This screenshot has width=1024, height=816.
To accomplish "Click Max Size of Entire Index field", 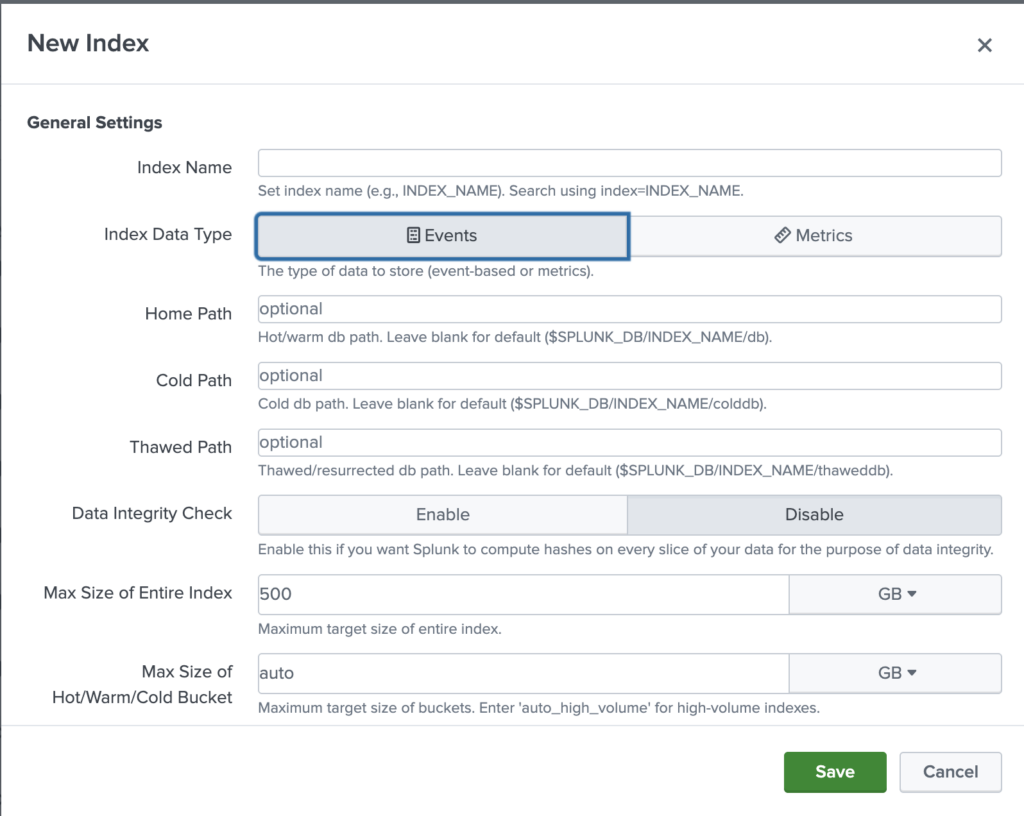I will pos(523,594).
